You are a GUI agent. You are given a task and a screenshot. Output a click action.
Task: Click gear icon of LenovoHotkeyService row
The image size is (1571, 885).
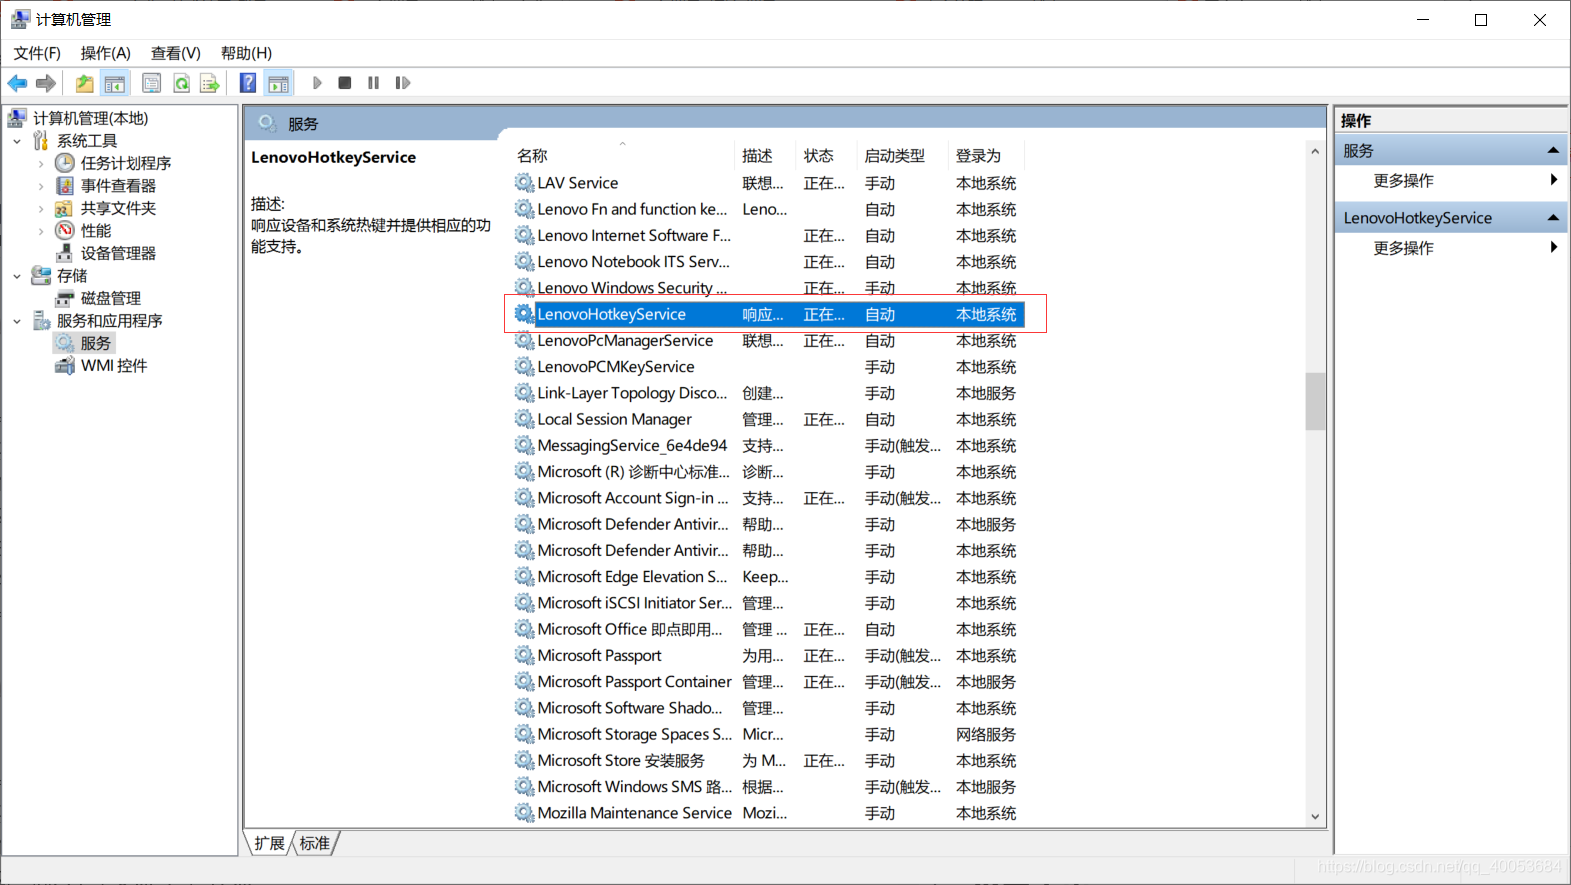(524, 314)
